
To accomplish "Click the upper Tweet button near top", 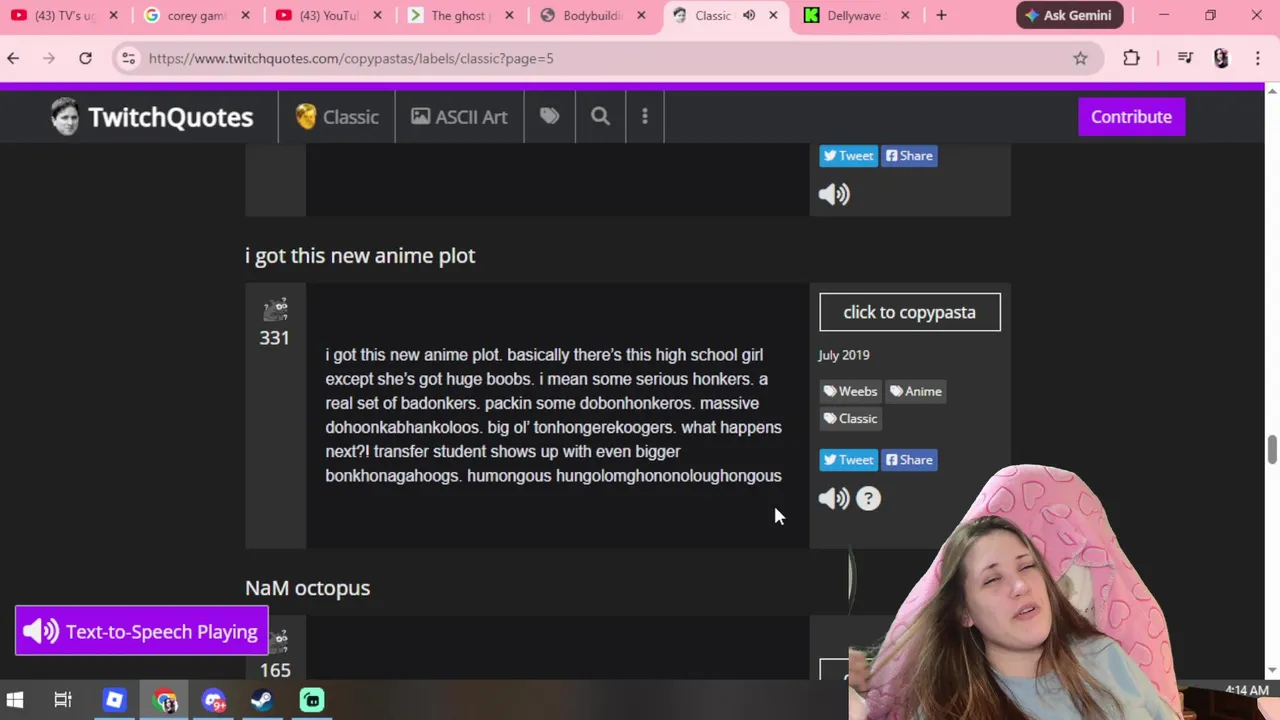I will tap(848, 155).
